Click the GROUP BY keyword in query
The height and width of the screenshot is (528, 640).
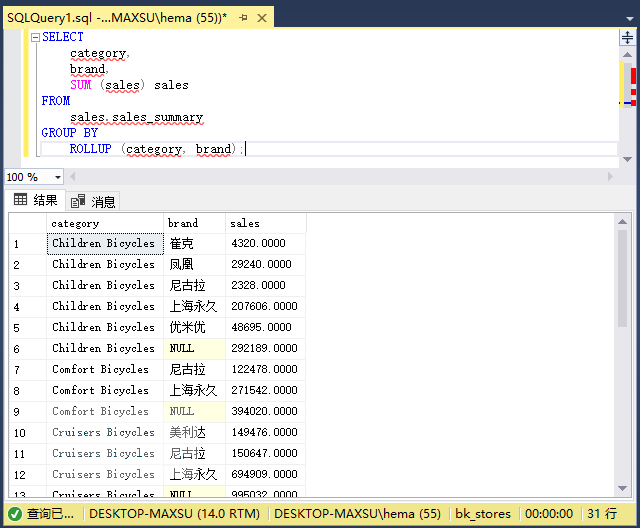(x=69, y=133)
